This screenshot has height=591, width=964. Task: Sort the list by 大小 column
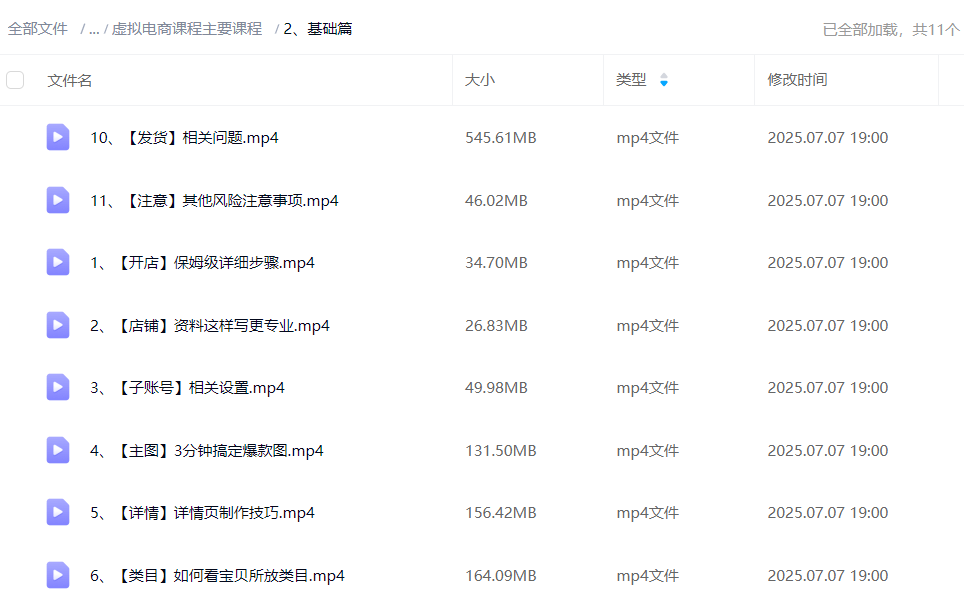(480, 80)
